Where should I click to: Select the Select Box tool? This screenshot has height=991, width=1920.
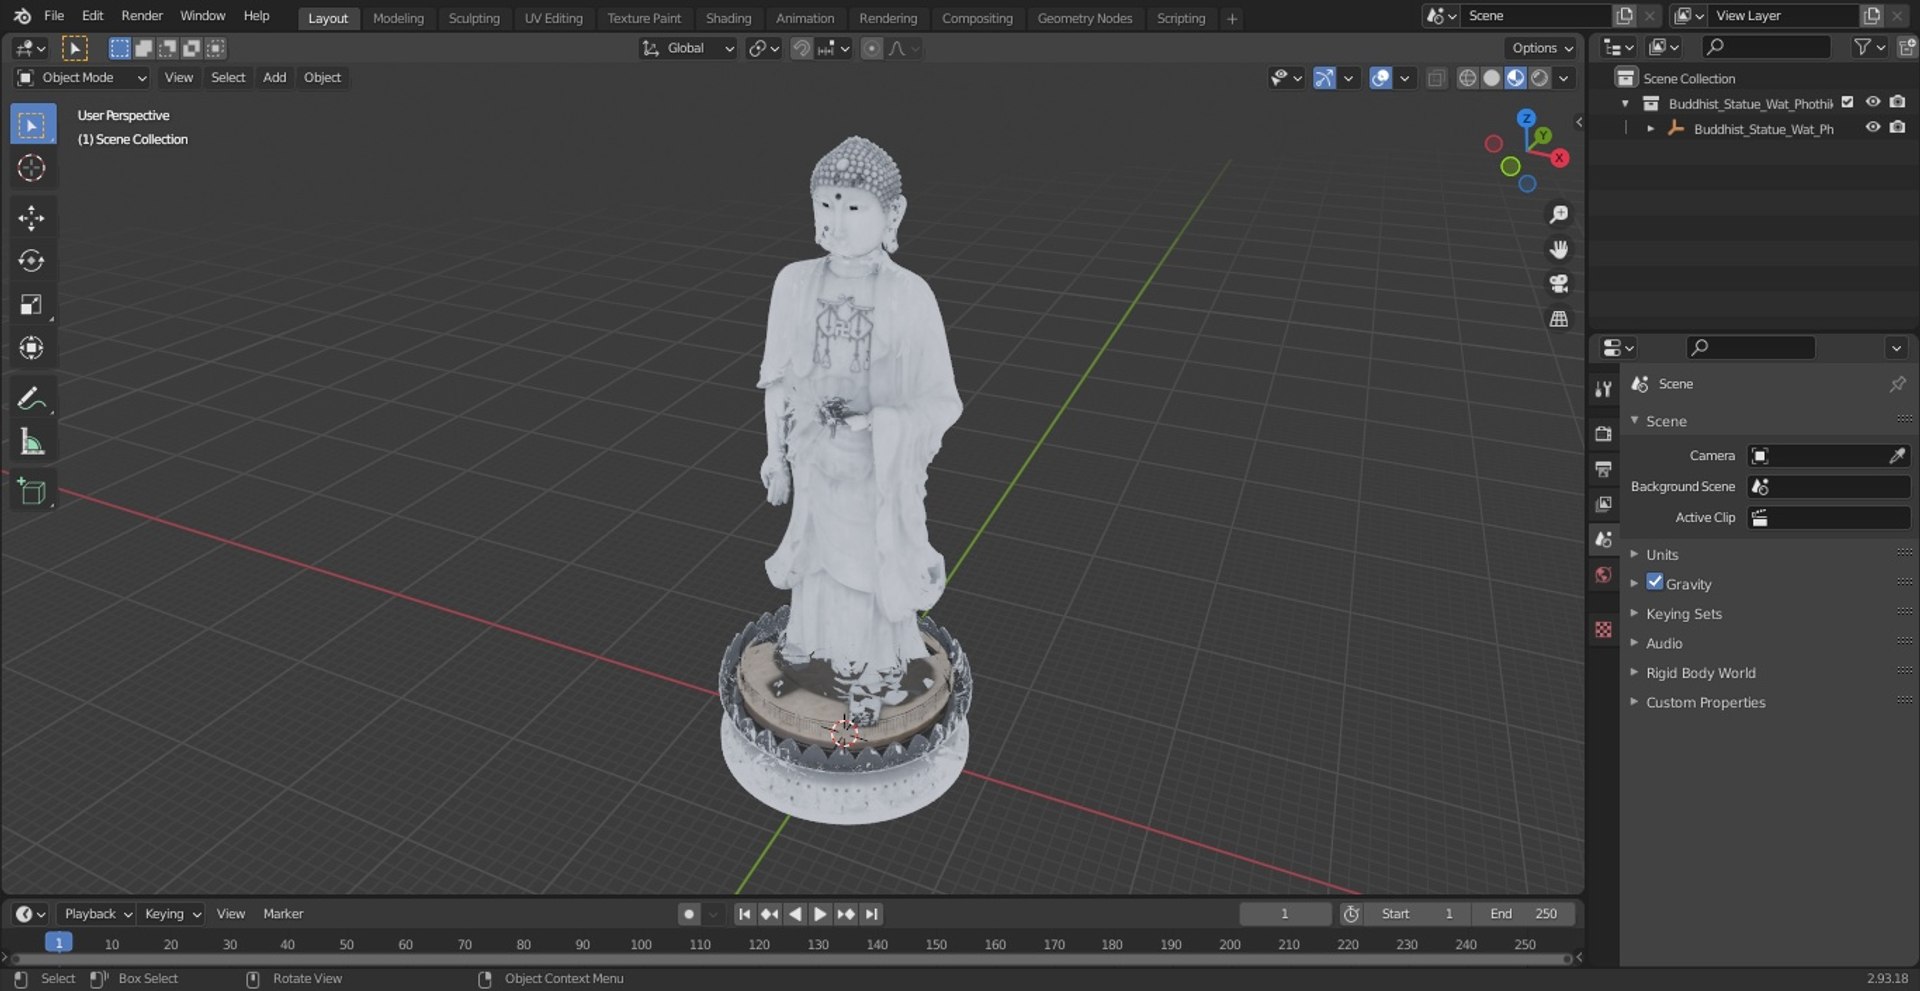(32, 125)
